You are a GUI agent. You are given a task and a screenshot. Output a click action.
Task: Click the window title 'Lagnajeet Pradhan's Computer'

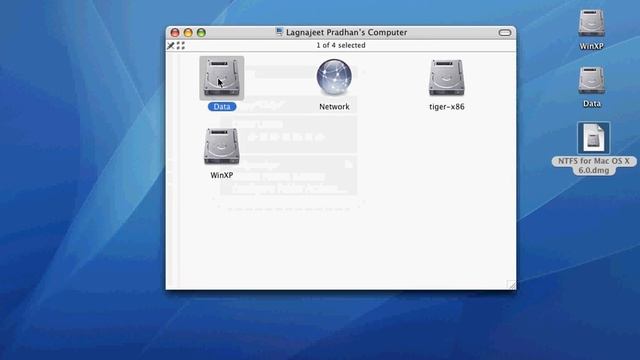[347, 32]
